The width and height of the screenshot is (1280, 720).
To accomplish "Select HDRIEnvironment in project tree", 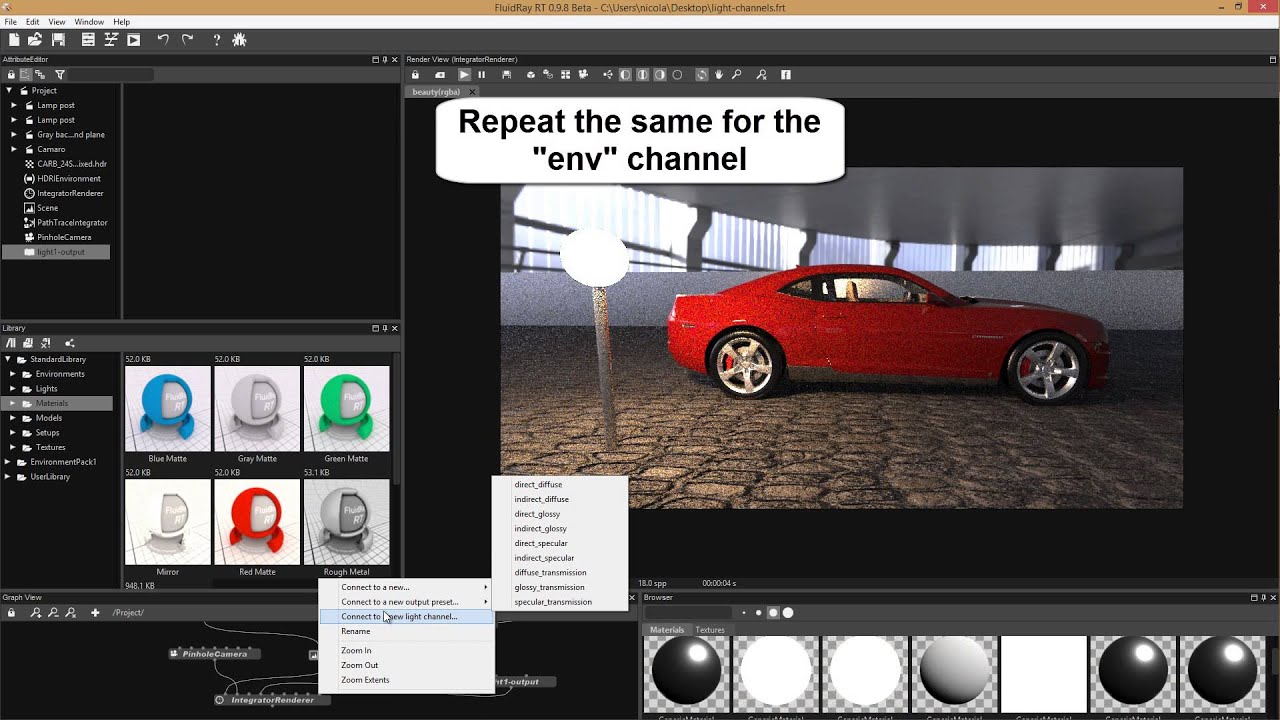I will tap(68, 178).
